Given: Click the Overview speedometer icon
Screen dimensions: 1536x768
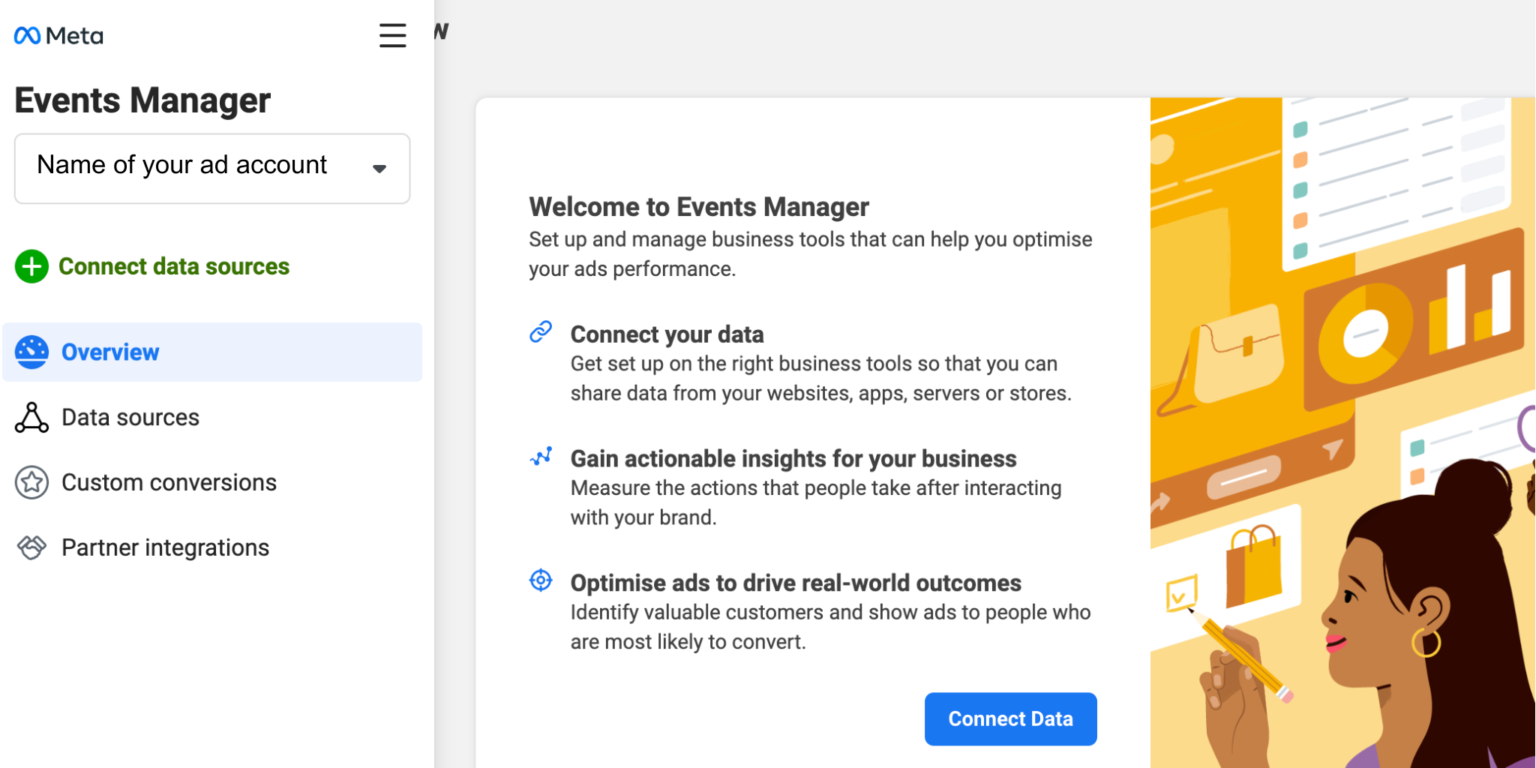Looking at the screenshot, I should pos(32,351).
